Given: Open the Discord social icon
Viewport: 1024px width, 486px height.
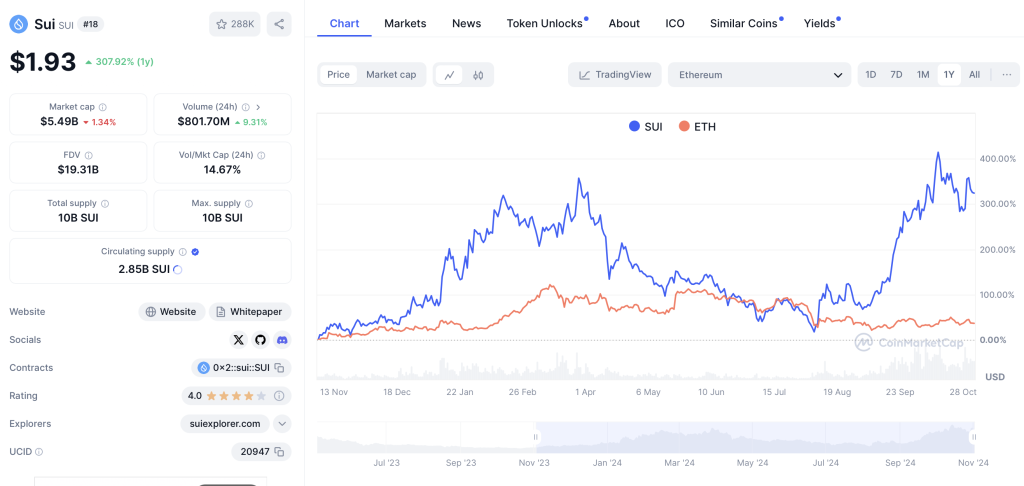Looking at the screenshot, I should pos(282,340).
